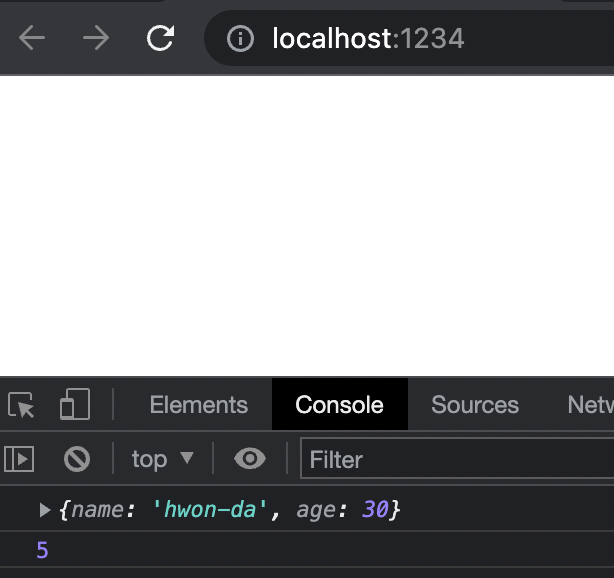Open the top context dropdown
This screenshot has width=614, height=578.
click(x=163, y=459)
